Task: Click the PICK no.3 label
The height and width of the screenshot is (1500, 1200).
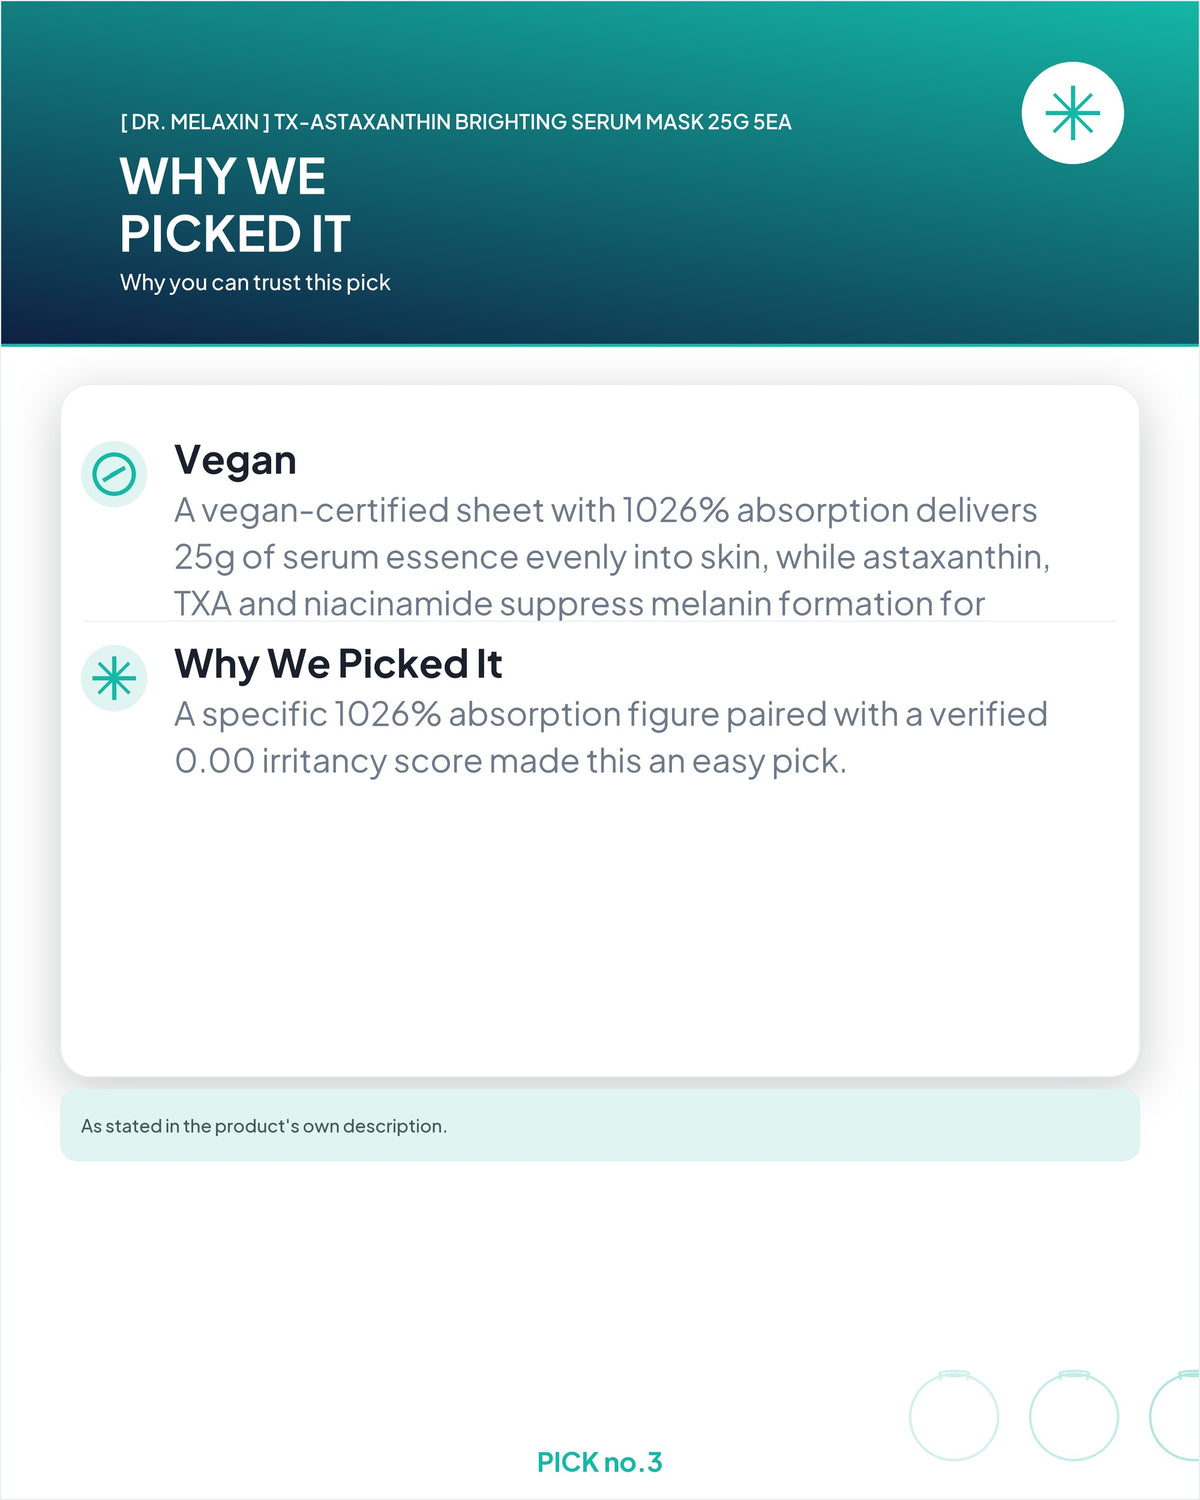Action: pos(600,1462)
